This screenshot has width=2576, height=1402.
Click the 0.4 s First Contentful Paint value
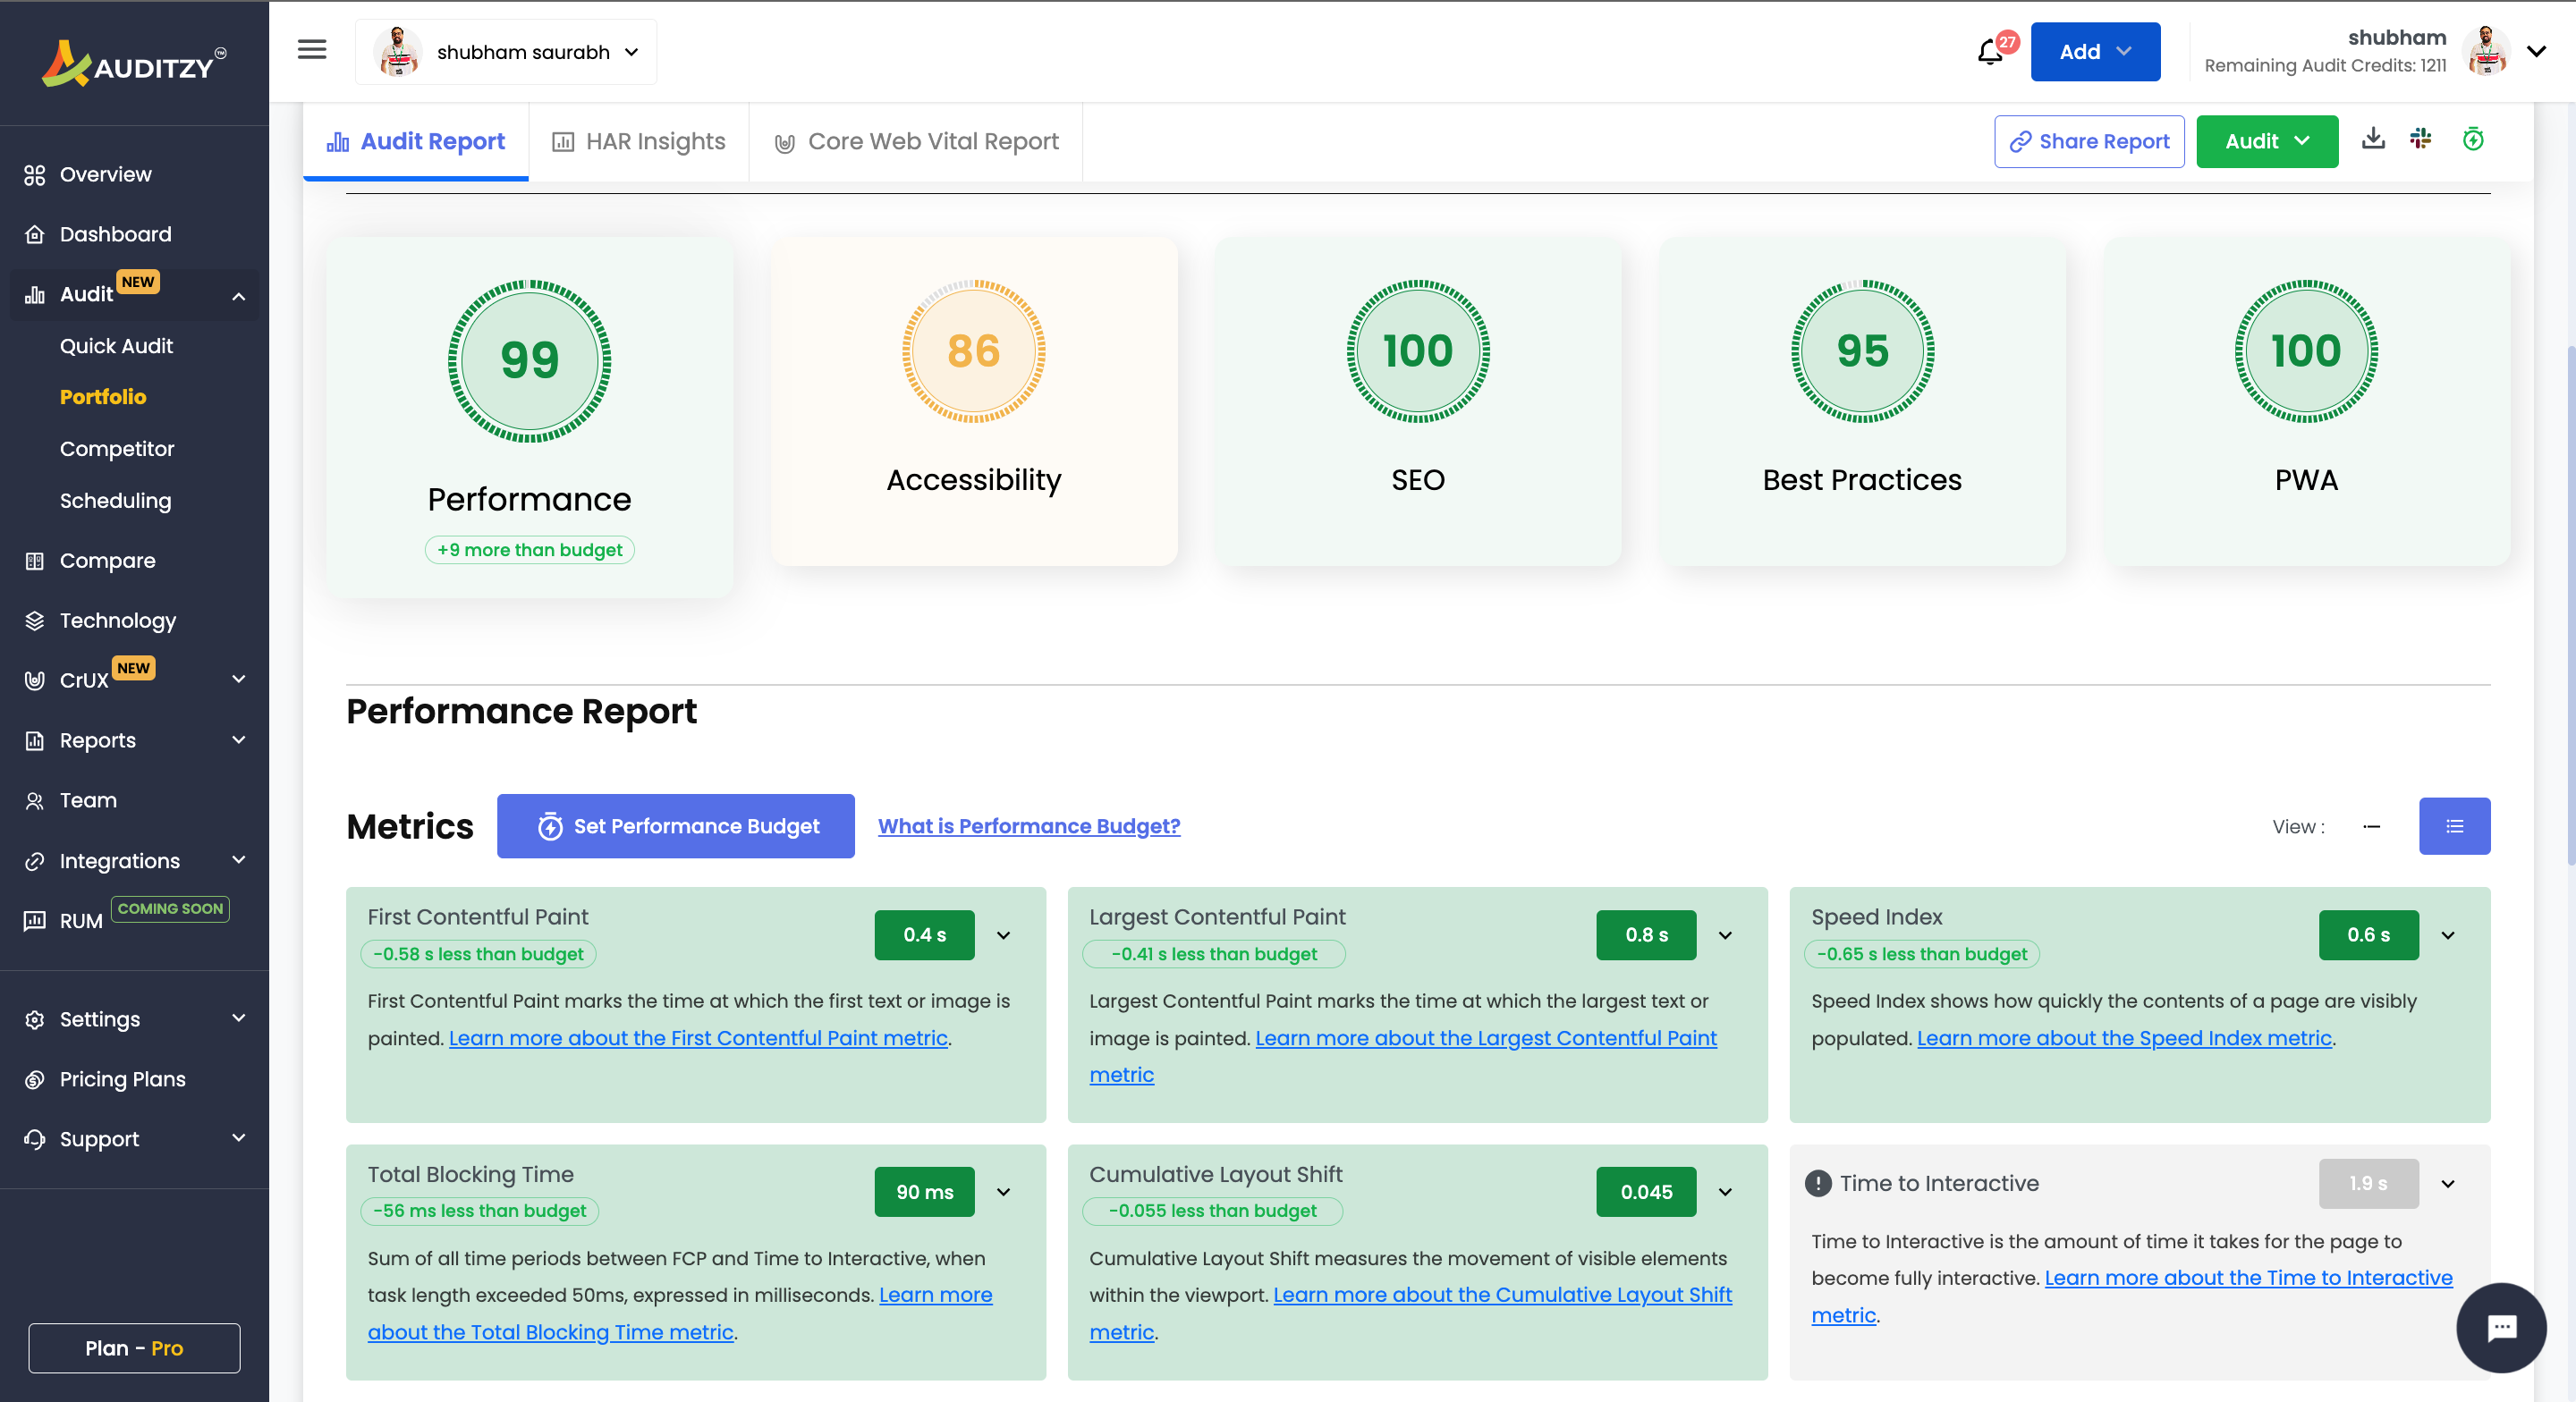pos(924,935)
